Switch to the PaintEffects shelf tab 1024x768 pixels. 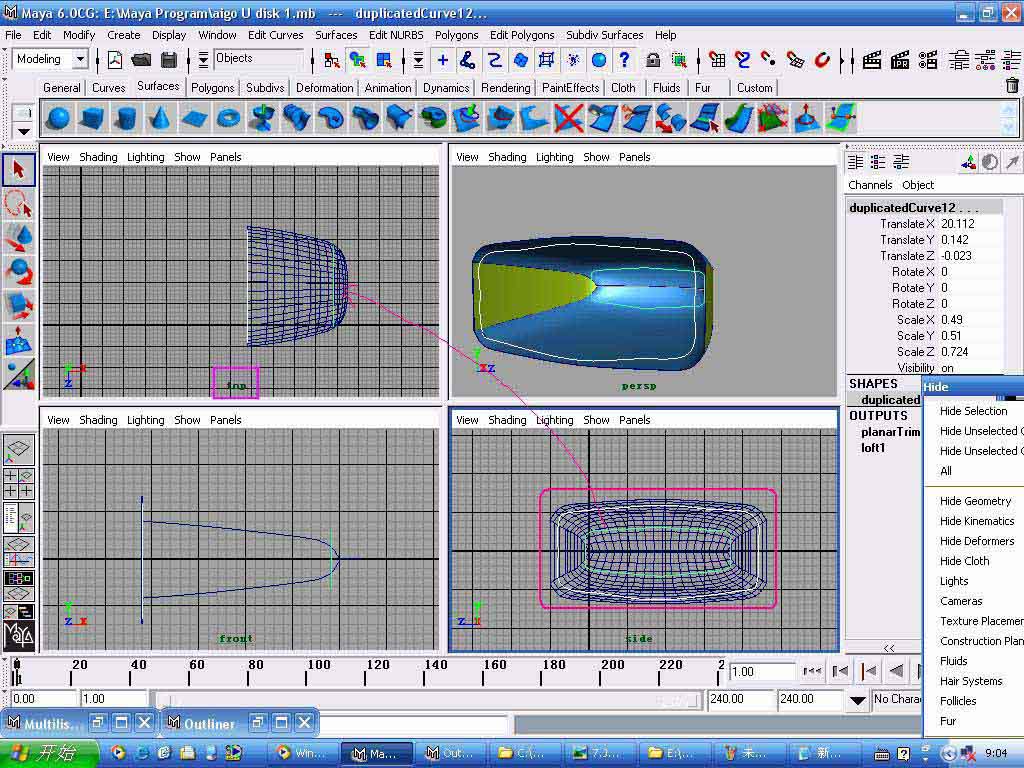click(570, 88)
